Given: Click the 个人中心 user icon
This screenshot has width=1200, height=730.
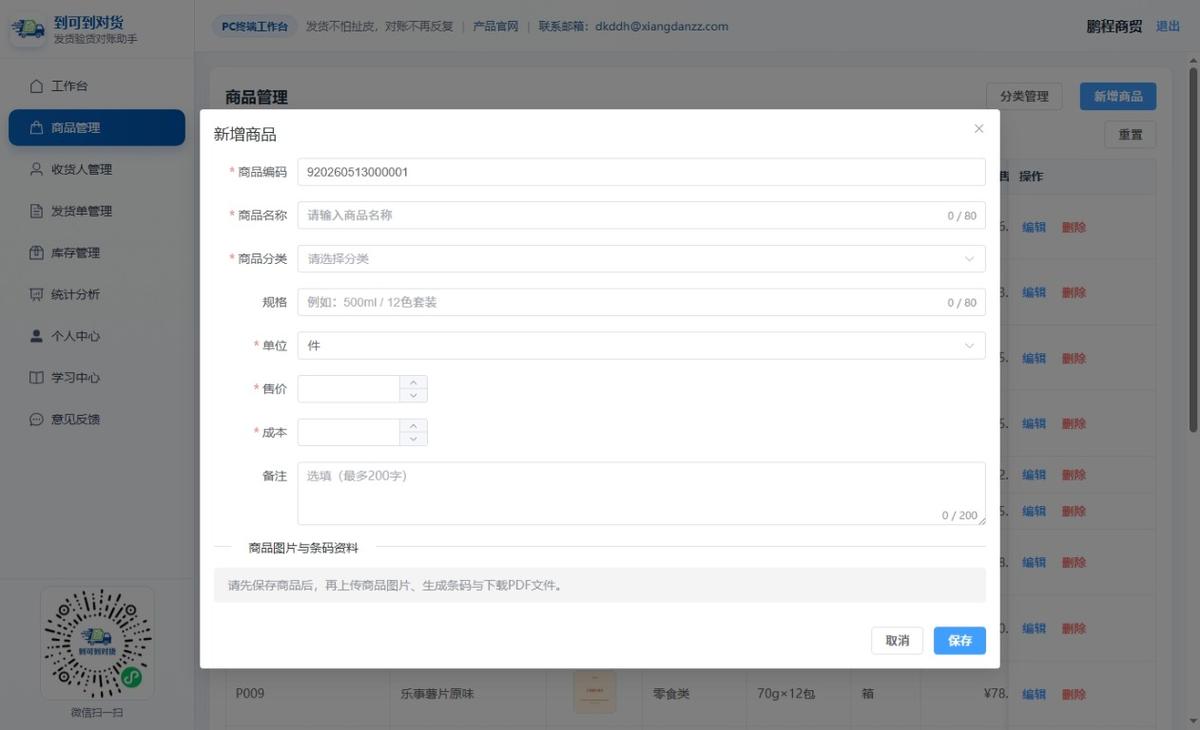Looking at the screenshot, I should 36,336.
